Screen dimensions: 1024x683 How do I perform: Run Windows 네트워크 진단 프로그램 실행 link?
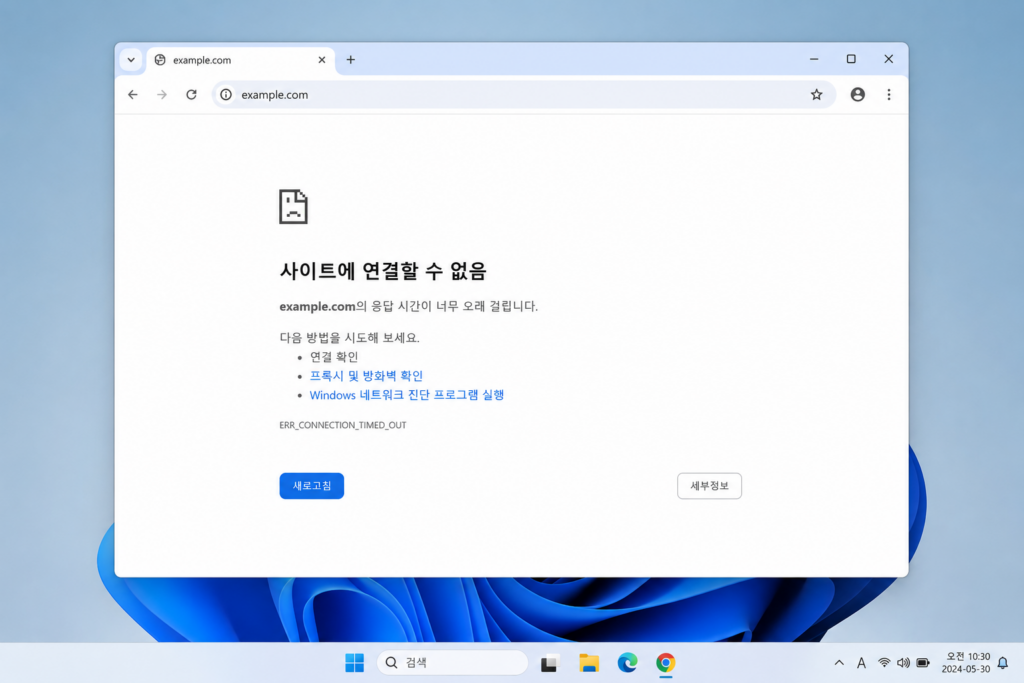[x=407, y=395]
